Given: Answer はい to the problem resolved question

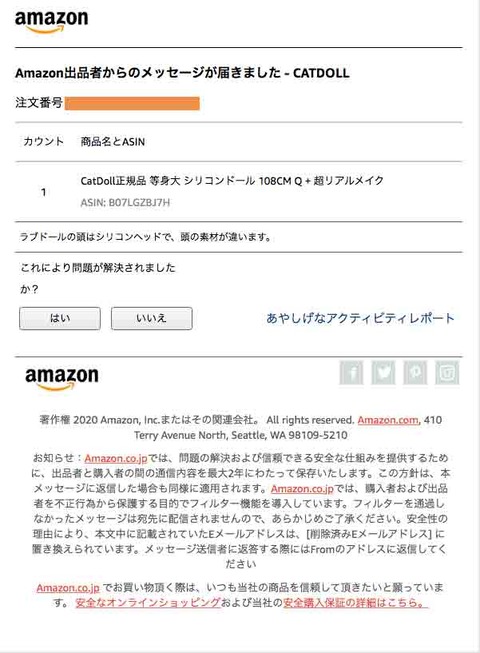Looking at the screenshot, I should pyautogui.click(x=60, y=319).
